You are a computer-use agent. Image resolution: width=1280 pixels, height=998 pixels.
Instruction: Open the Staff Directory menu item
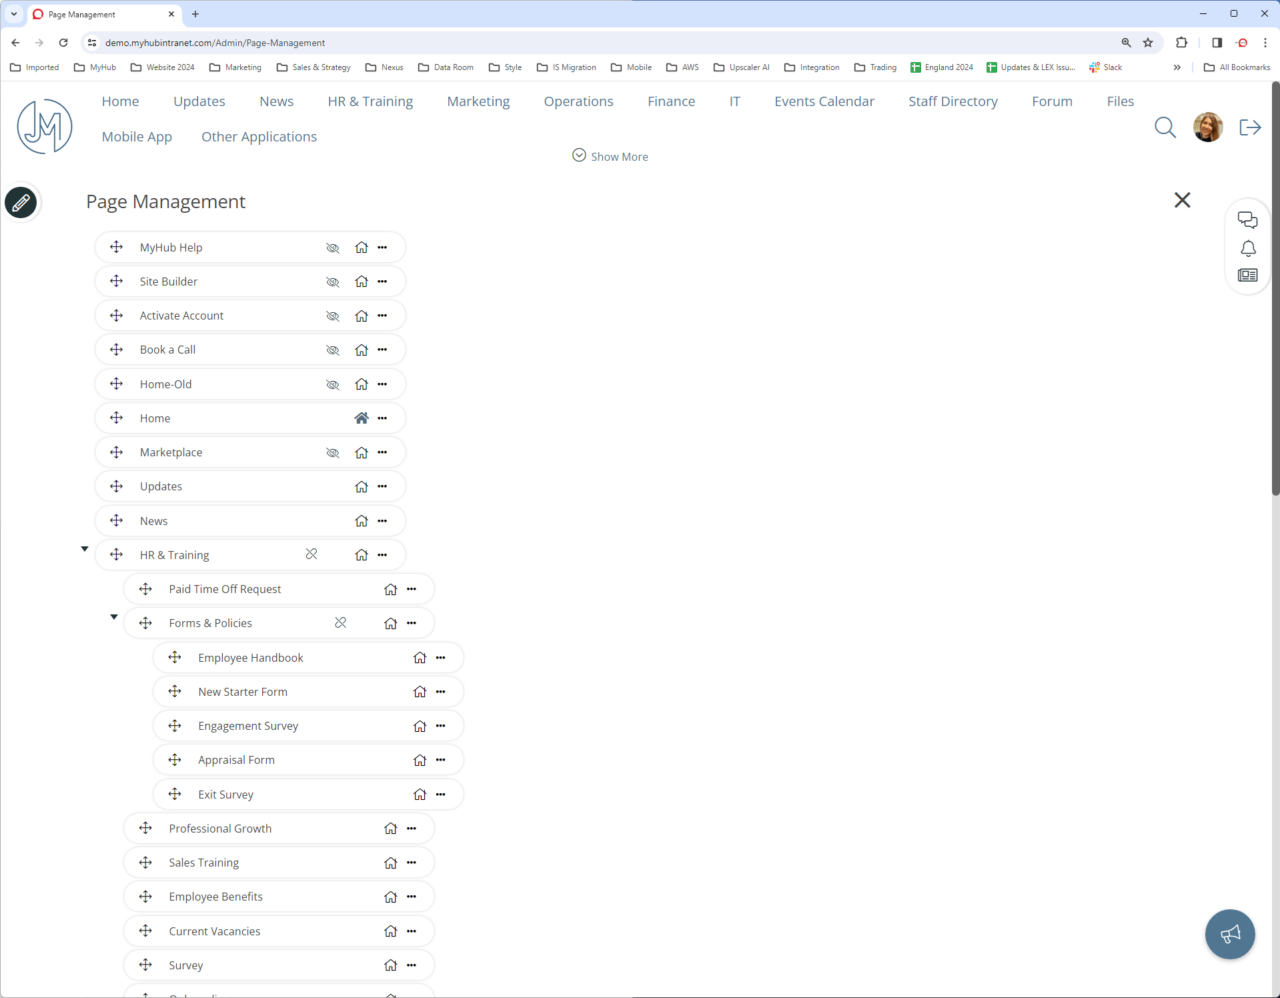point(952,101)
